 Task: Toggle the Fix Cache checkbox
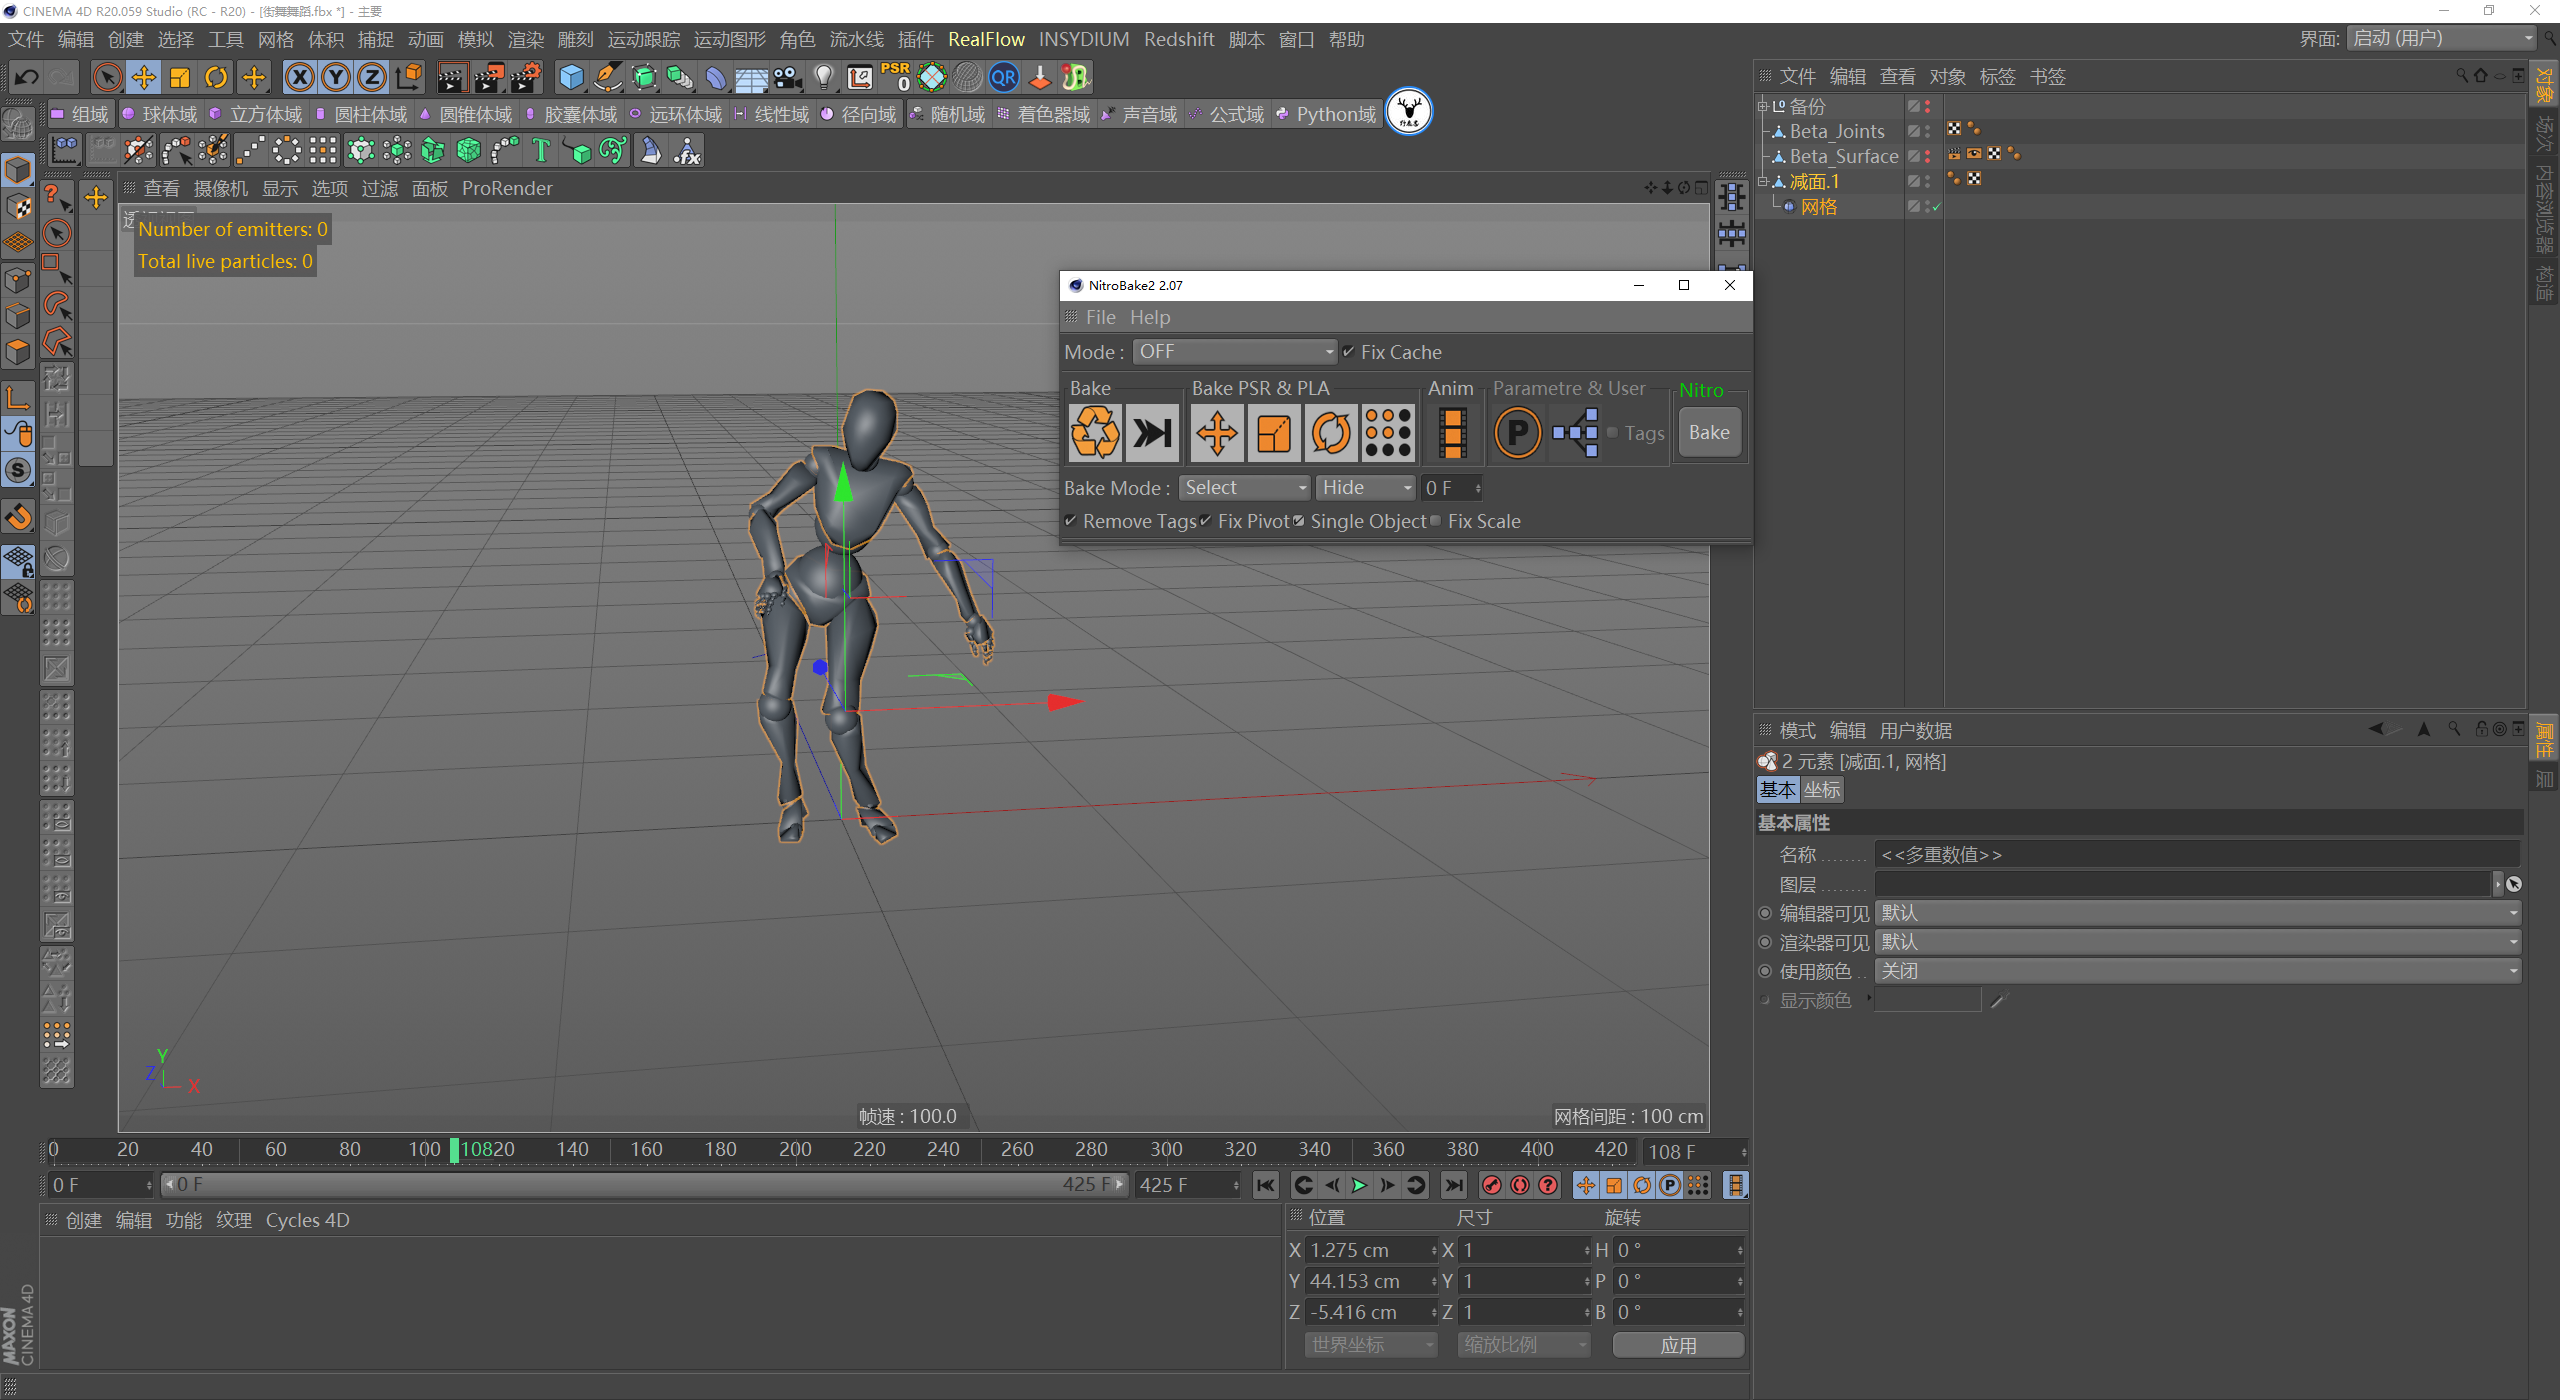1349,352
